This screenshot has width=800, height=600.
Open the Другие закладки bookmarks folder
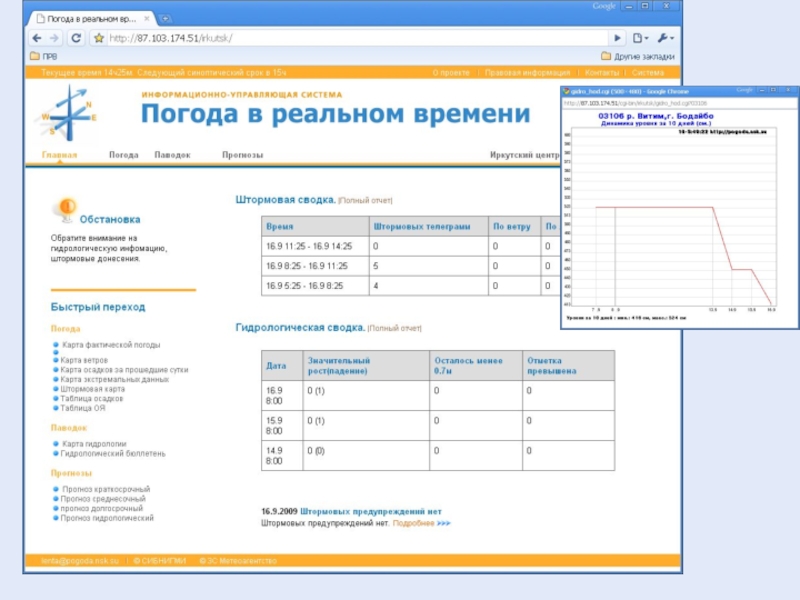638,56
